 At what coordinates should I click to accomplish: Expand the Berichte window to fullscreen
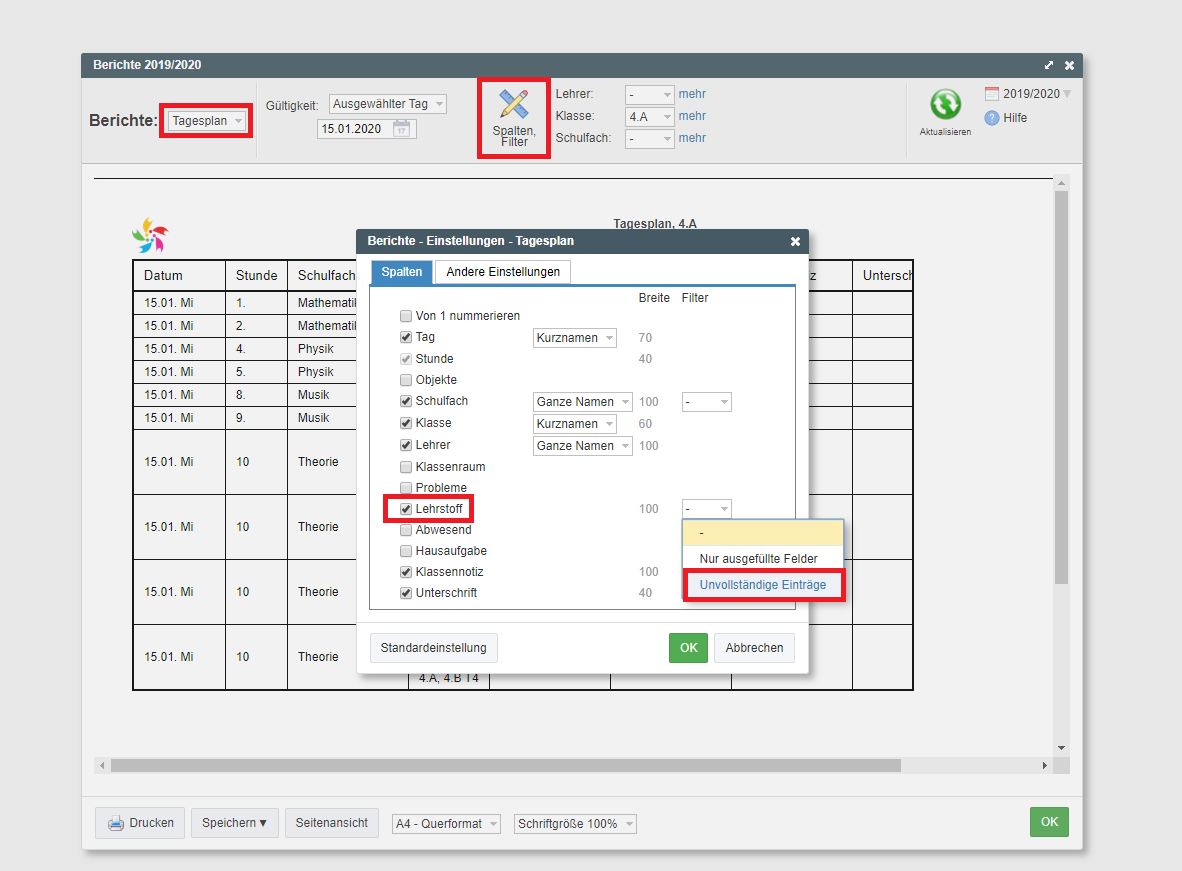tap(1049, 66)
